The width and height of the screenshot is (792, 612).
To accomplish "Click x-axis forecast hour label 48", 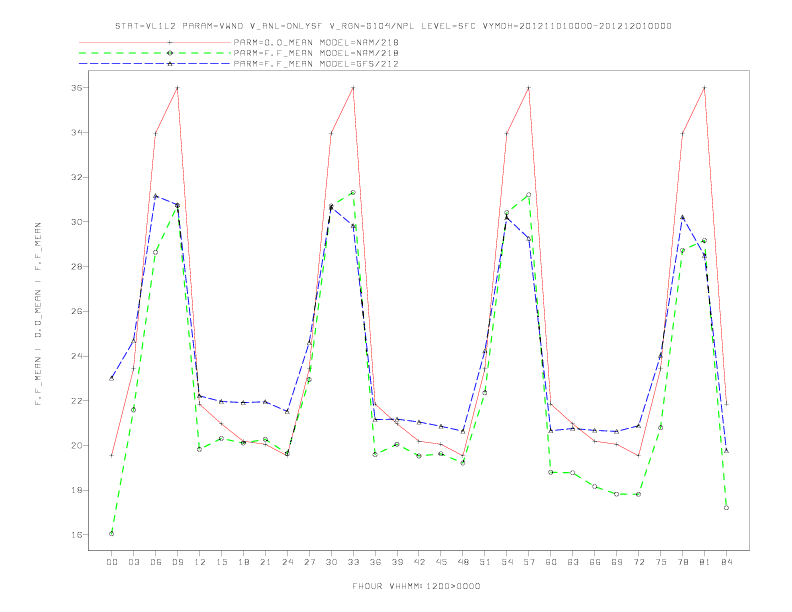I will point(463,562).
